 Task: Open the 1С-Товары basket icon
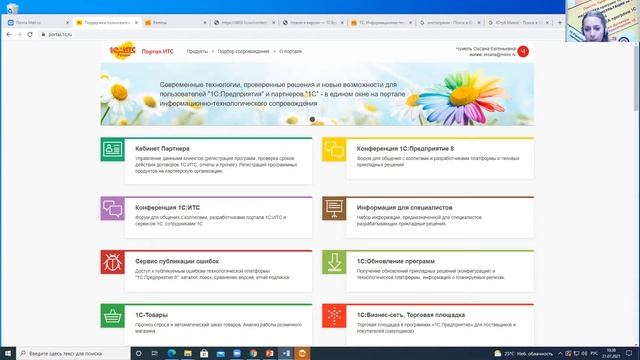click(112, 316)
